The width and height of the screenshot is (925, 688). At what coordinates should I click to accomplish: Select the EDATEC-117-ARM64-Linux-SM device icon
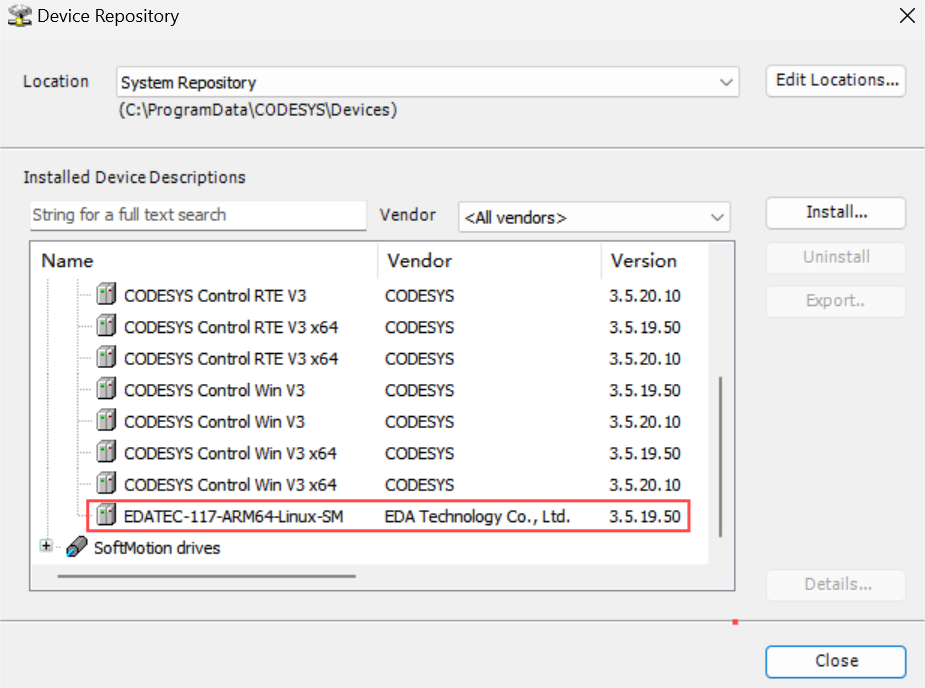point(106,515)
